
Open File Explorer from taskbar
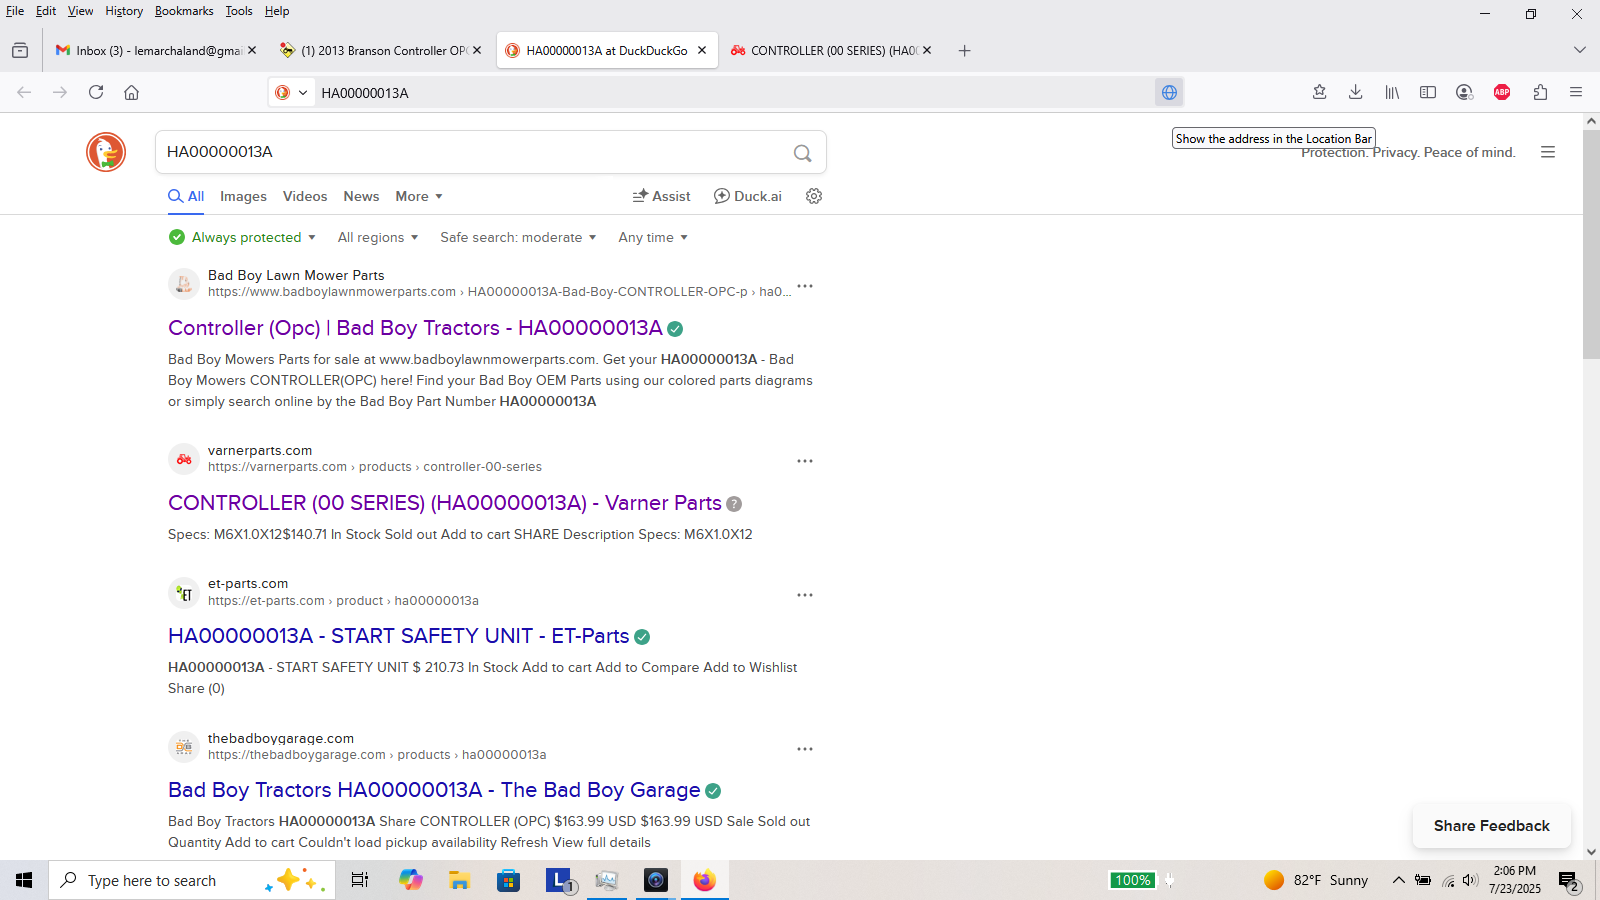click(459, 880)
